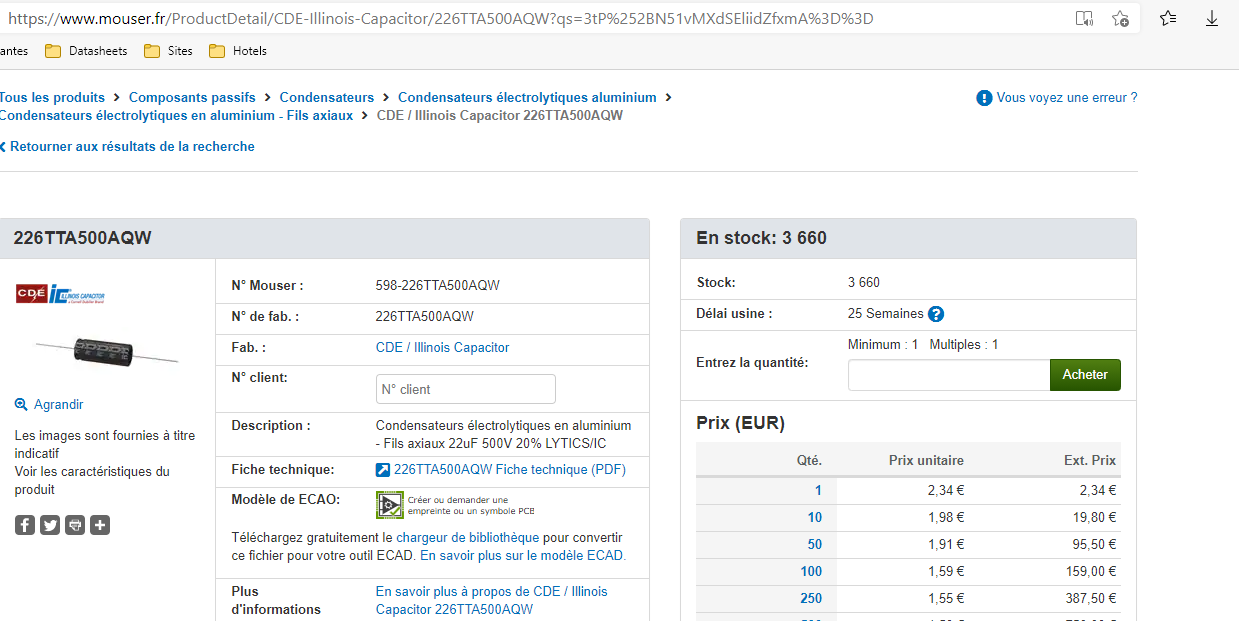Click the 1,59 € unit price

pyautogui.click(x=946, y=572)
